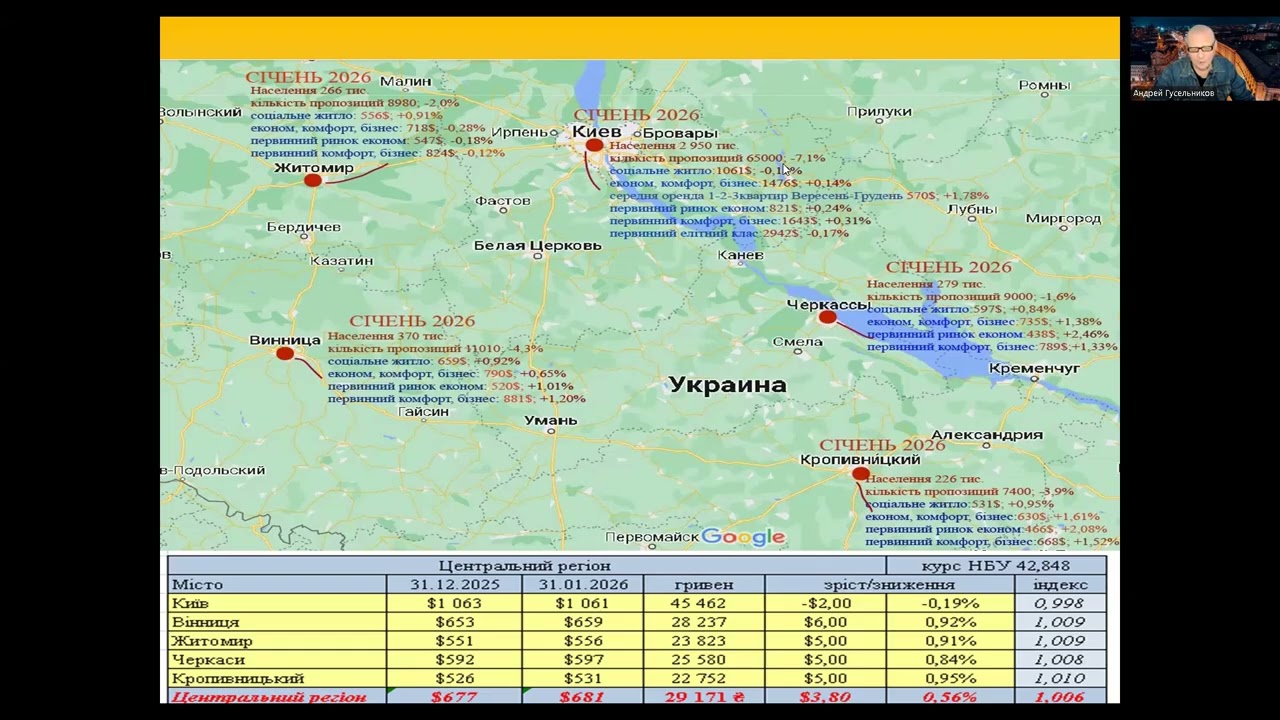
Task: Click the 23 823 cell in Житомир row
Action: coord(704,641)
